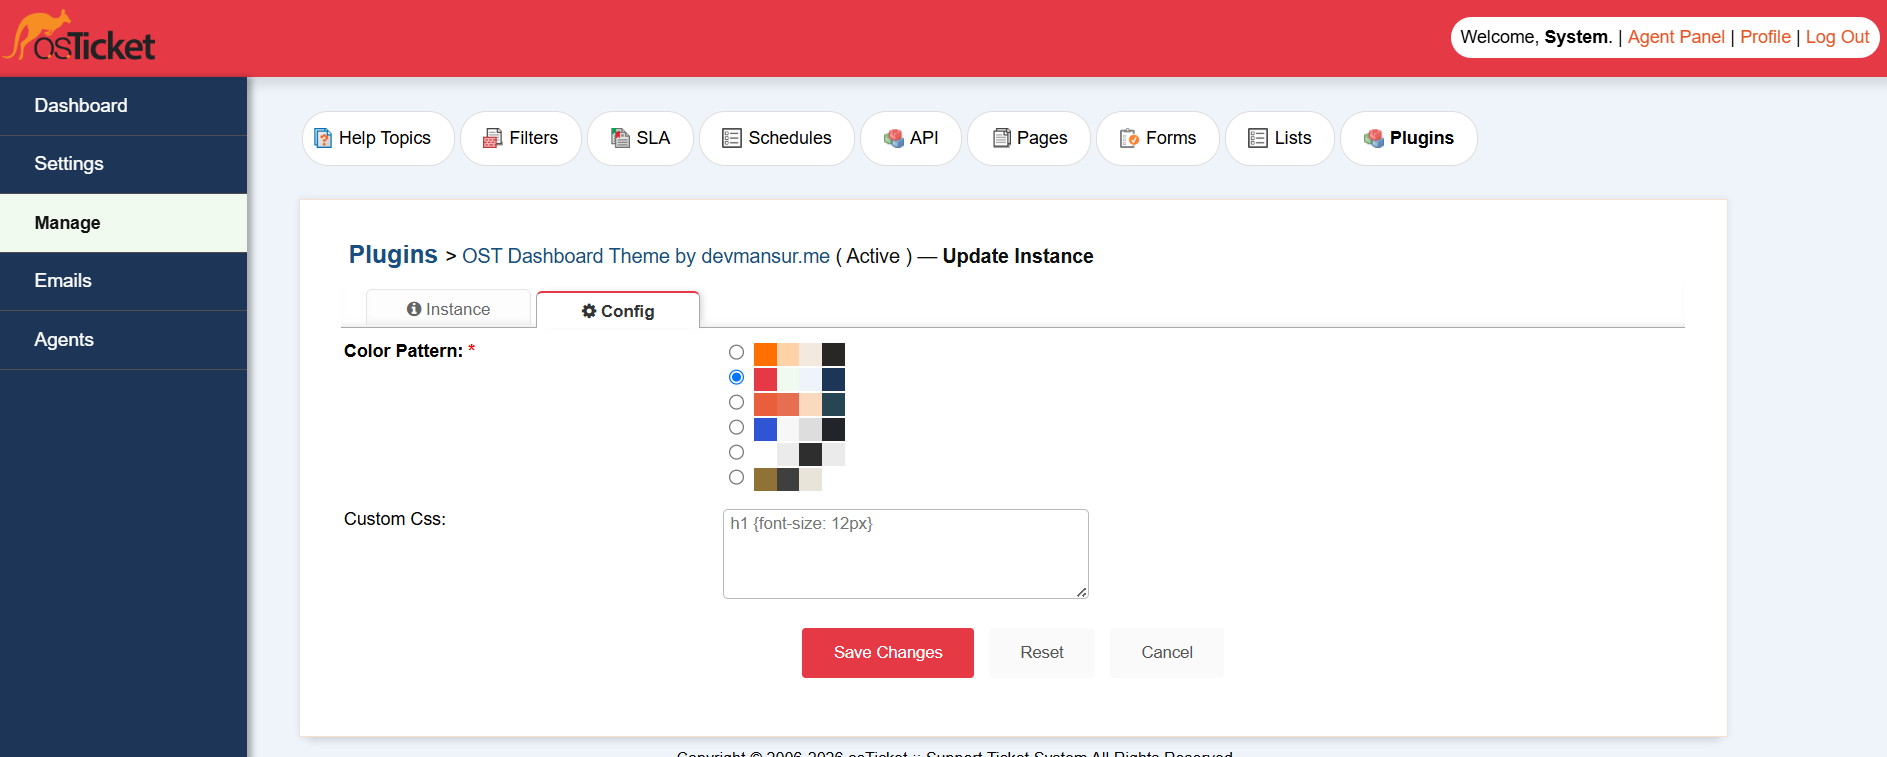Click the SLA icon
Screen dimensions: 1887x757
pyautogui.click(x=620, y=138)
